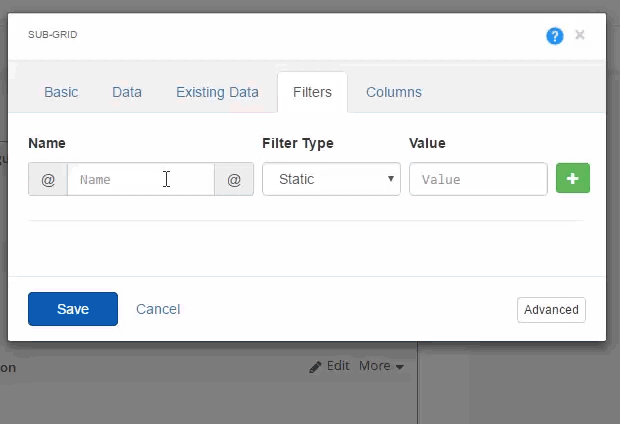Open the Static Filter Type dropdown
The height and width of the screenshot is (424, 620).
(x=331, y=179)
